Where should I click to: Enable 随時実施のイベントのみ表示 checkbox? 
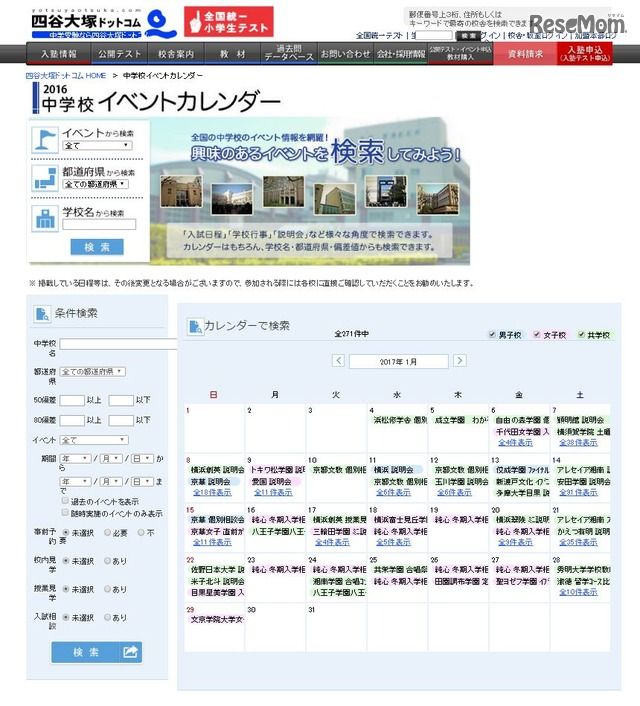[x=65, y=512]
